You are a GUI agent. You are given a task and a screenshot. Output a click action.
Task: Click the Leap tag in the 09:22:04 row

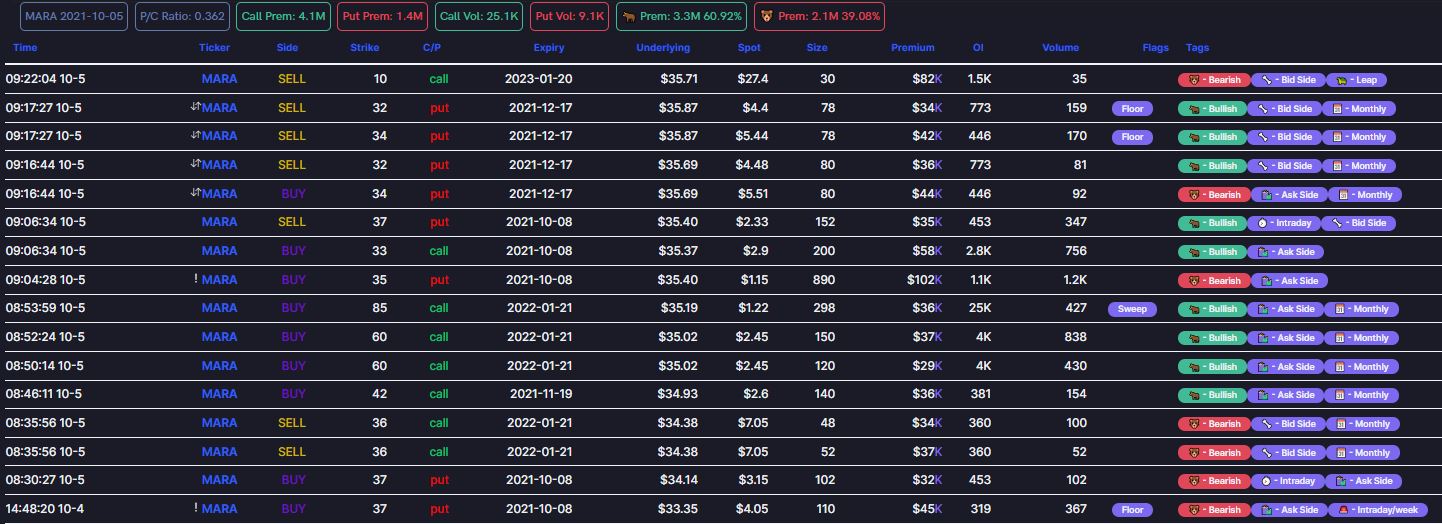tap(1357, 80)
